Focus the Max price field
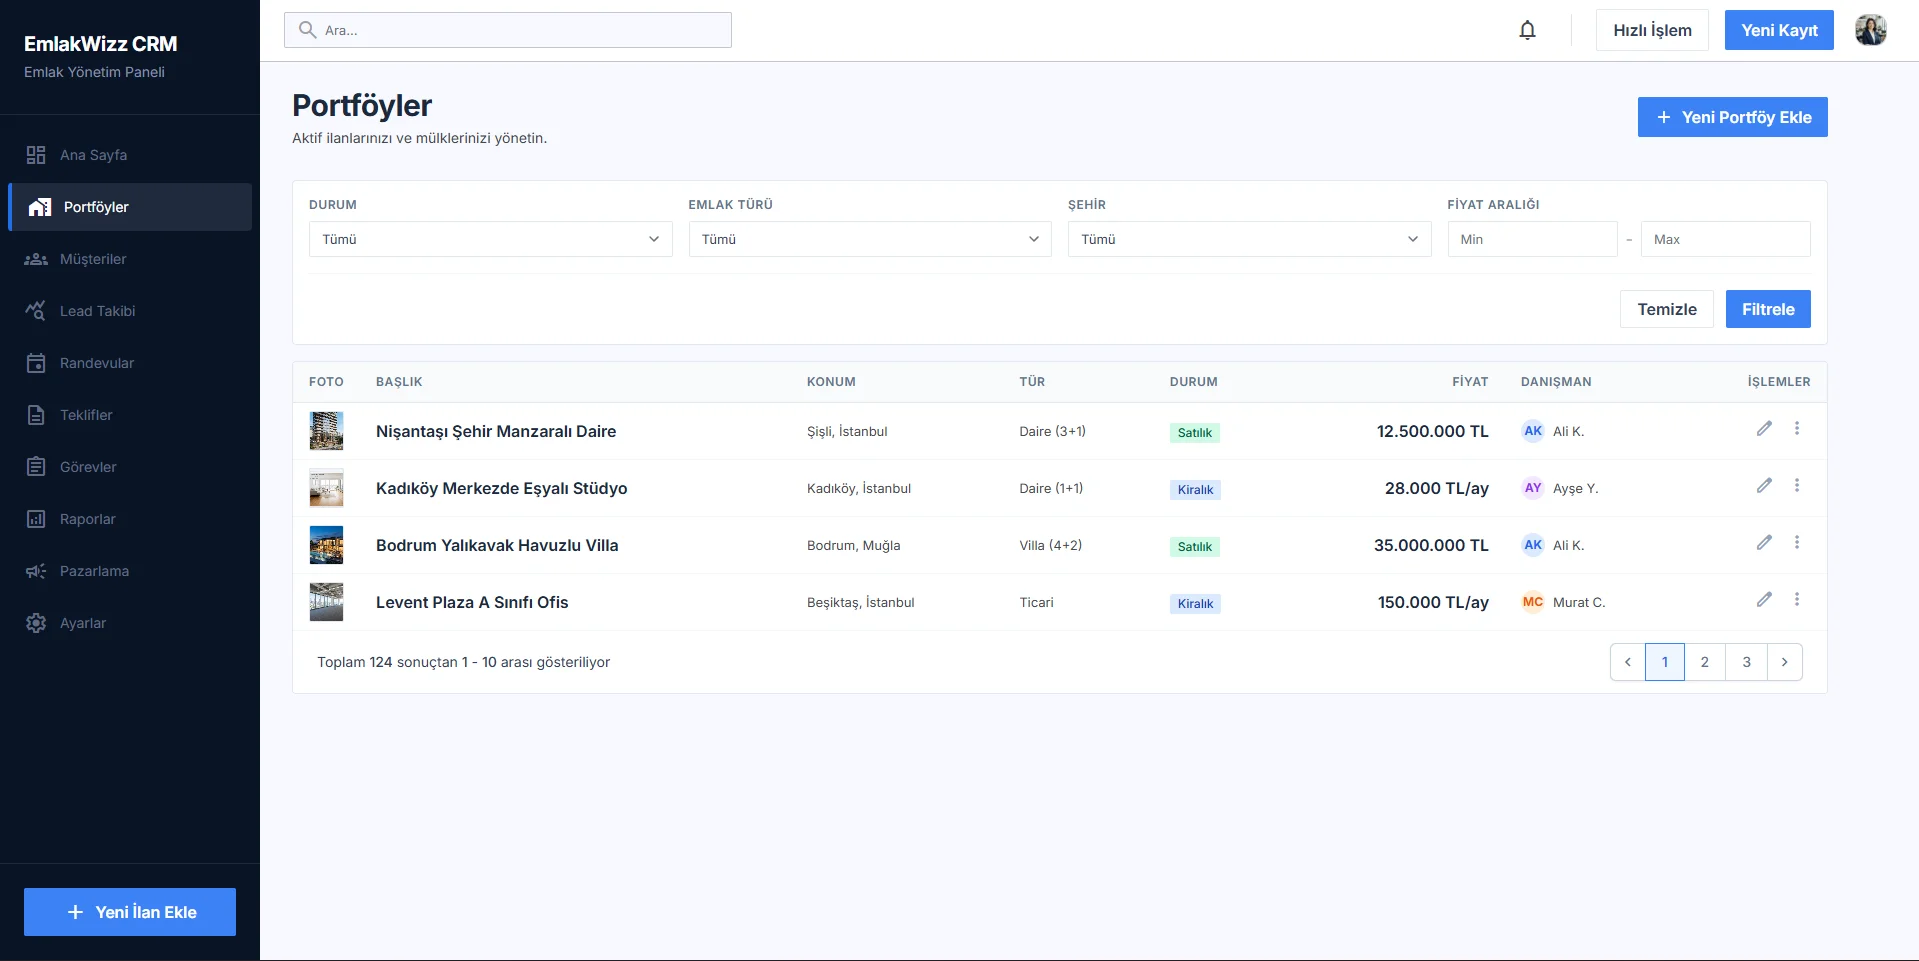The width and height of the screenshot is (1919, 961). [1725, 239]
